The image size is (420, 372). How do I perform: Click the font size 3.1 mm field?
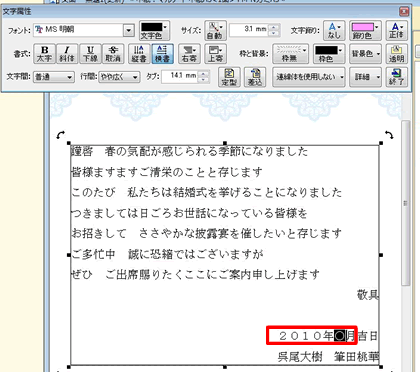tap(250, 29)
